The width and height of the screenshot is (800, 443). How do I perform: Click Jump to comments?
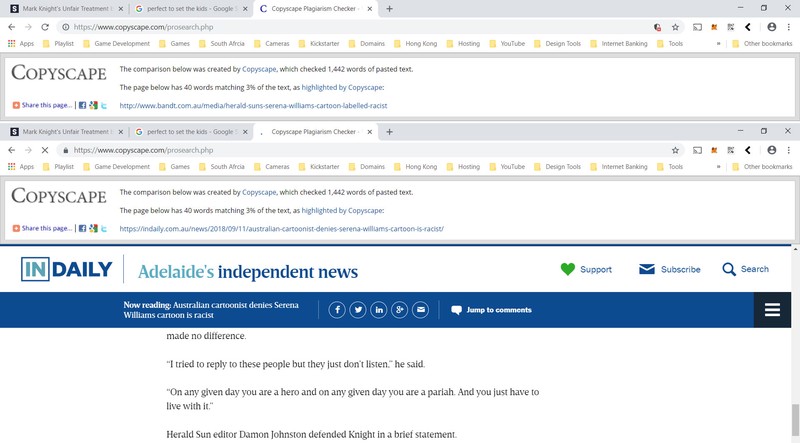[x=491, y=310]
